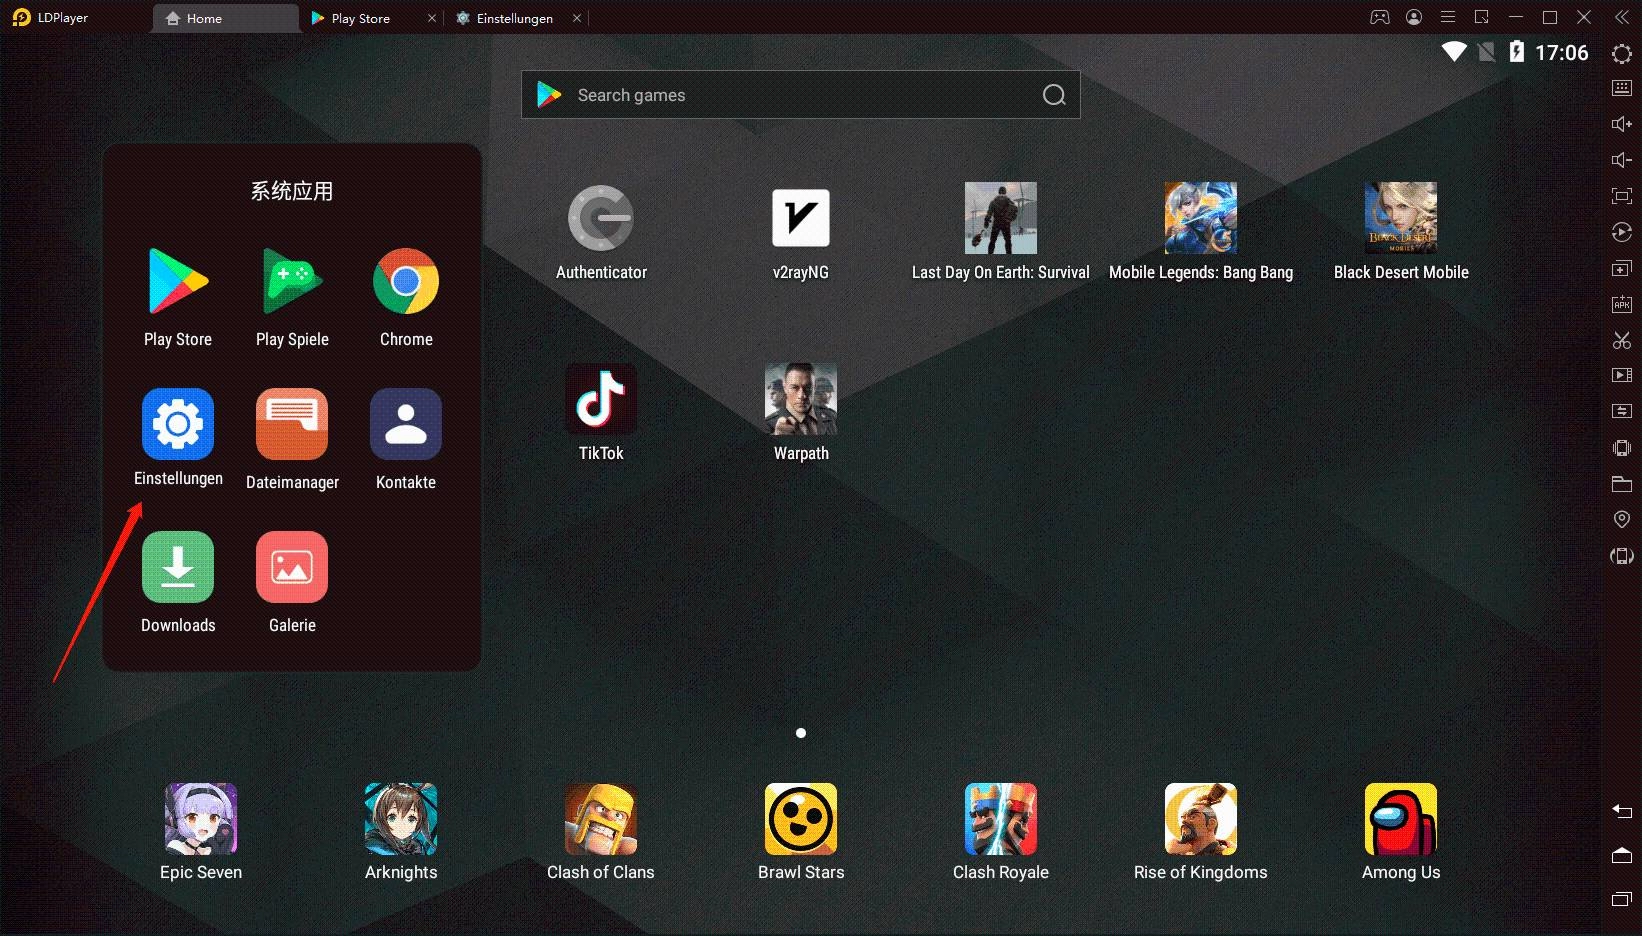
Task: Open the LDPlayer hamburger menu
Action: (x=1448, y=17)
